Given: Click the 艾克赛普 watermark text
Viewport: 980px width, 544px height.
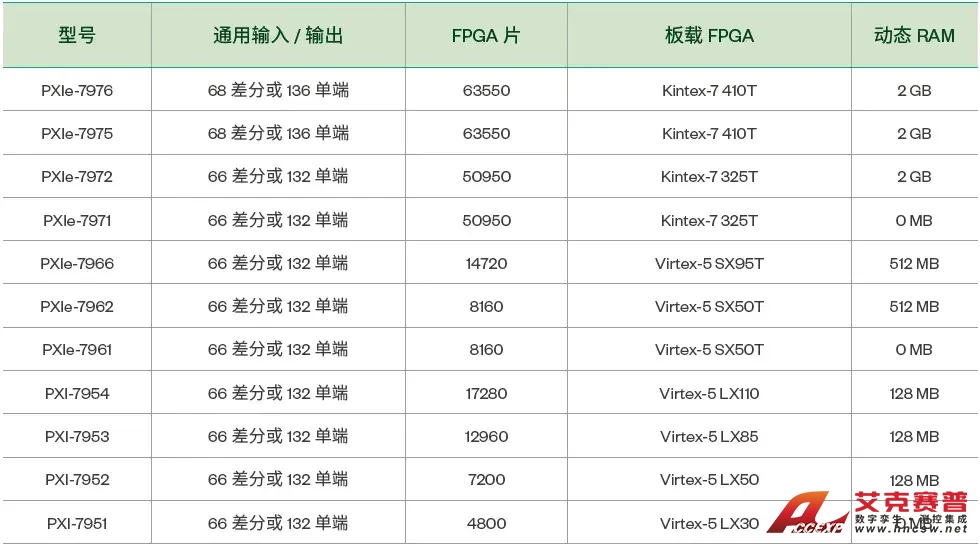Looking at the screenshot, I should click(x=911, y=502).
